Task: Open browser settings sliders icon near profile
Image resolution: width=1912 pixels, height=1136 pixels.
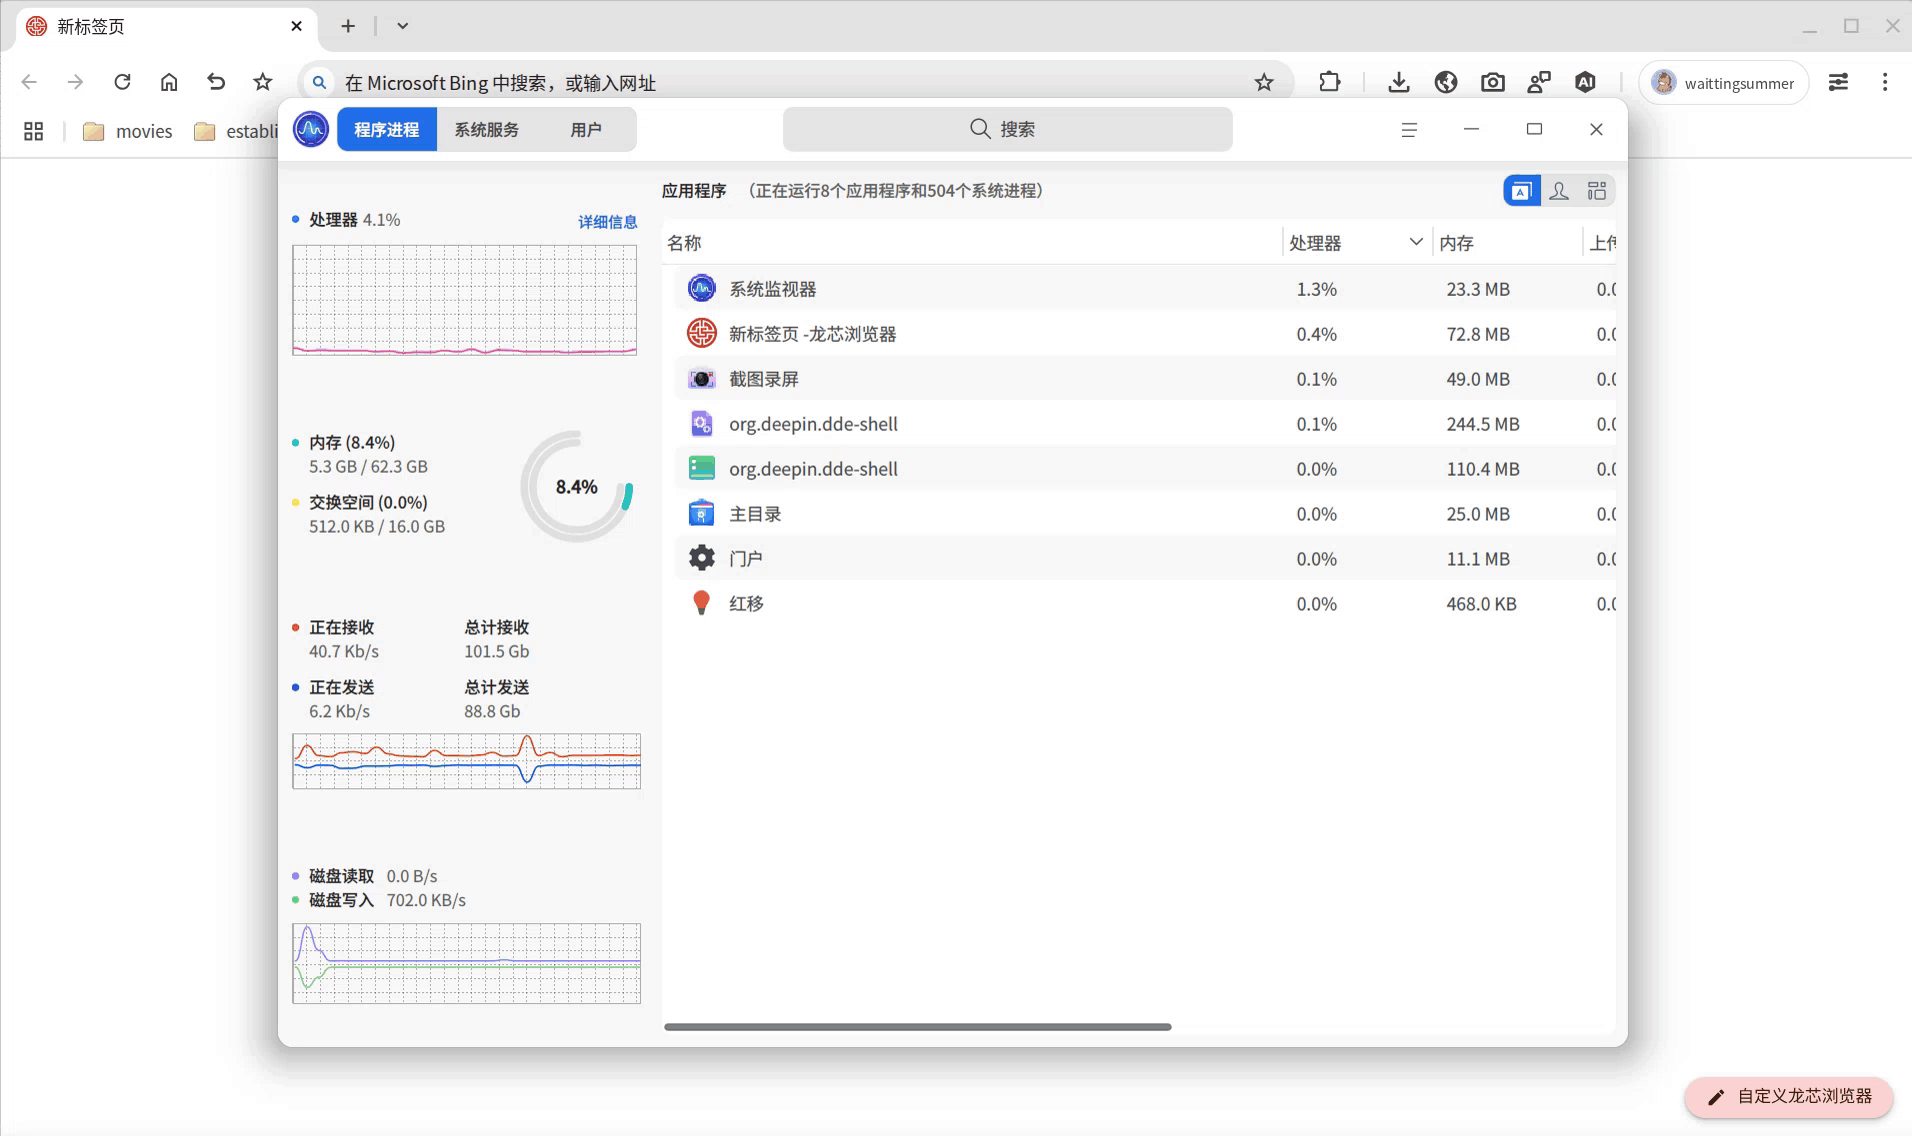Action: [1839, 82]
